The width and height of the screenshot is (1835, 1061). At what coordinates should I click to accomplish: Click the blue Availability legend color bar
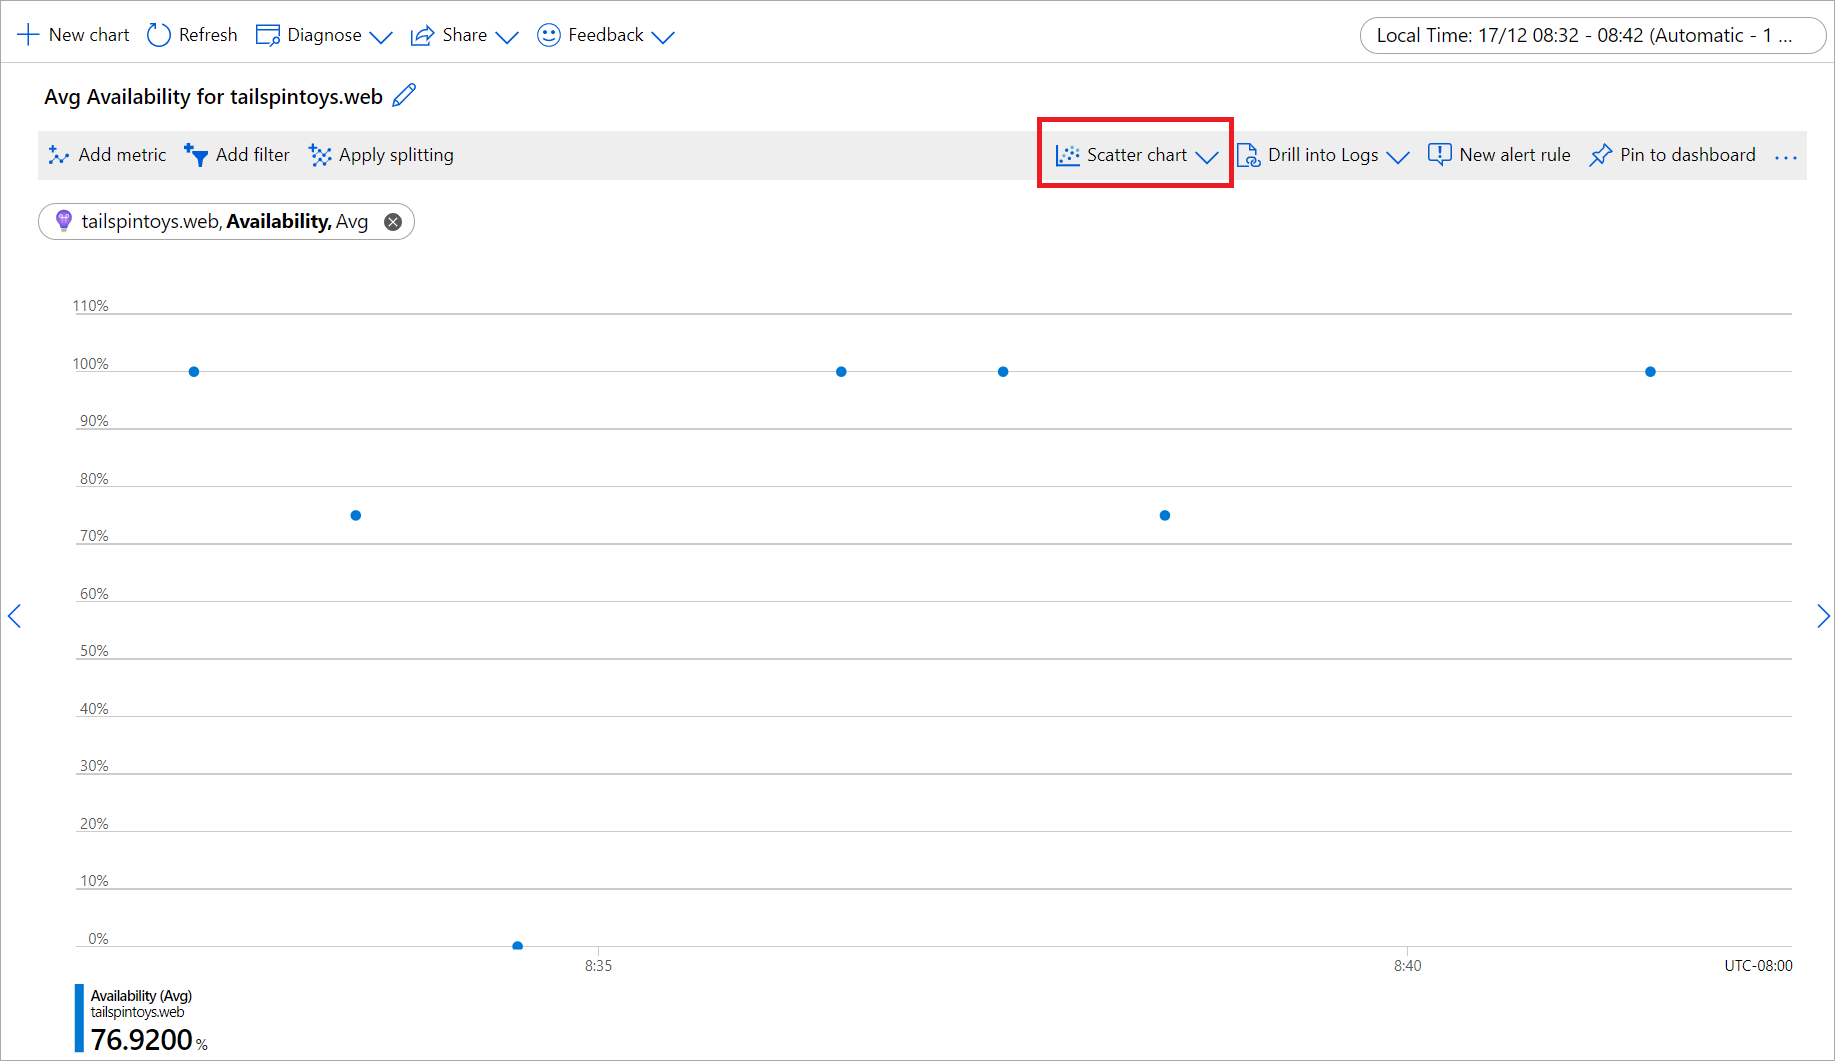[79, 1018]
